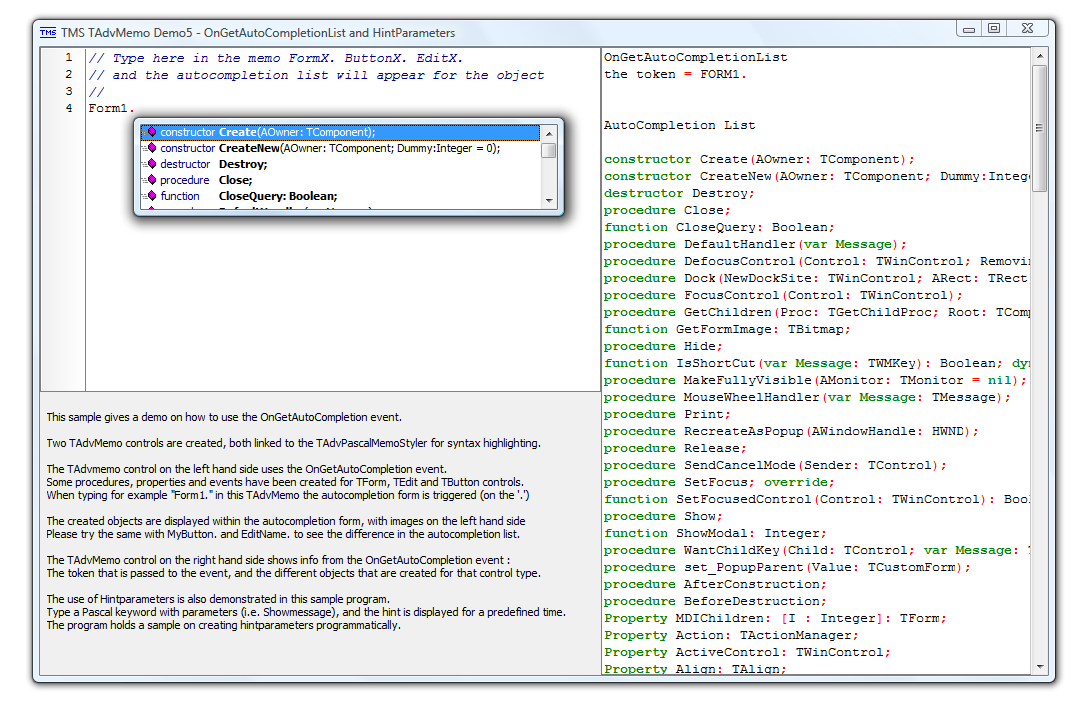Click 'function CloseQuery: Boolean;' in right memo

point(720,227)
